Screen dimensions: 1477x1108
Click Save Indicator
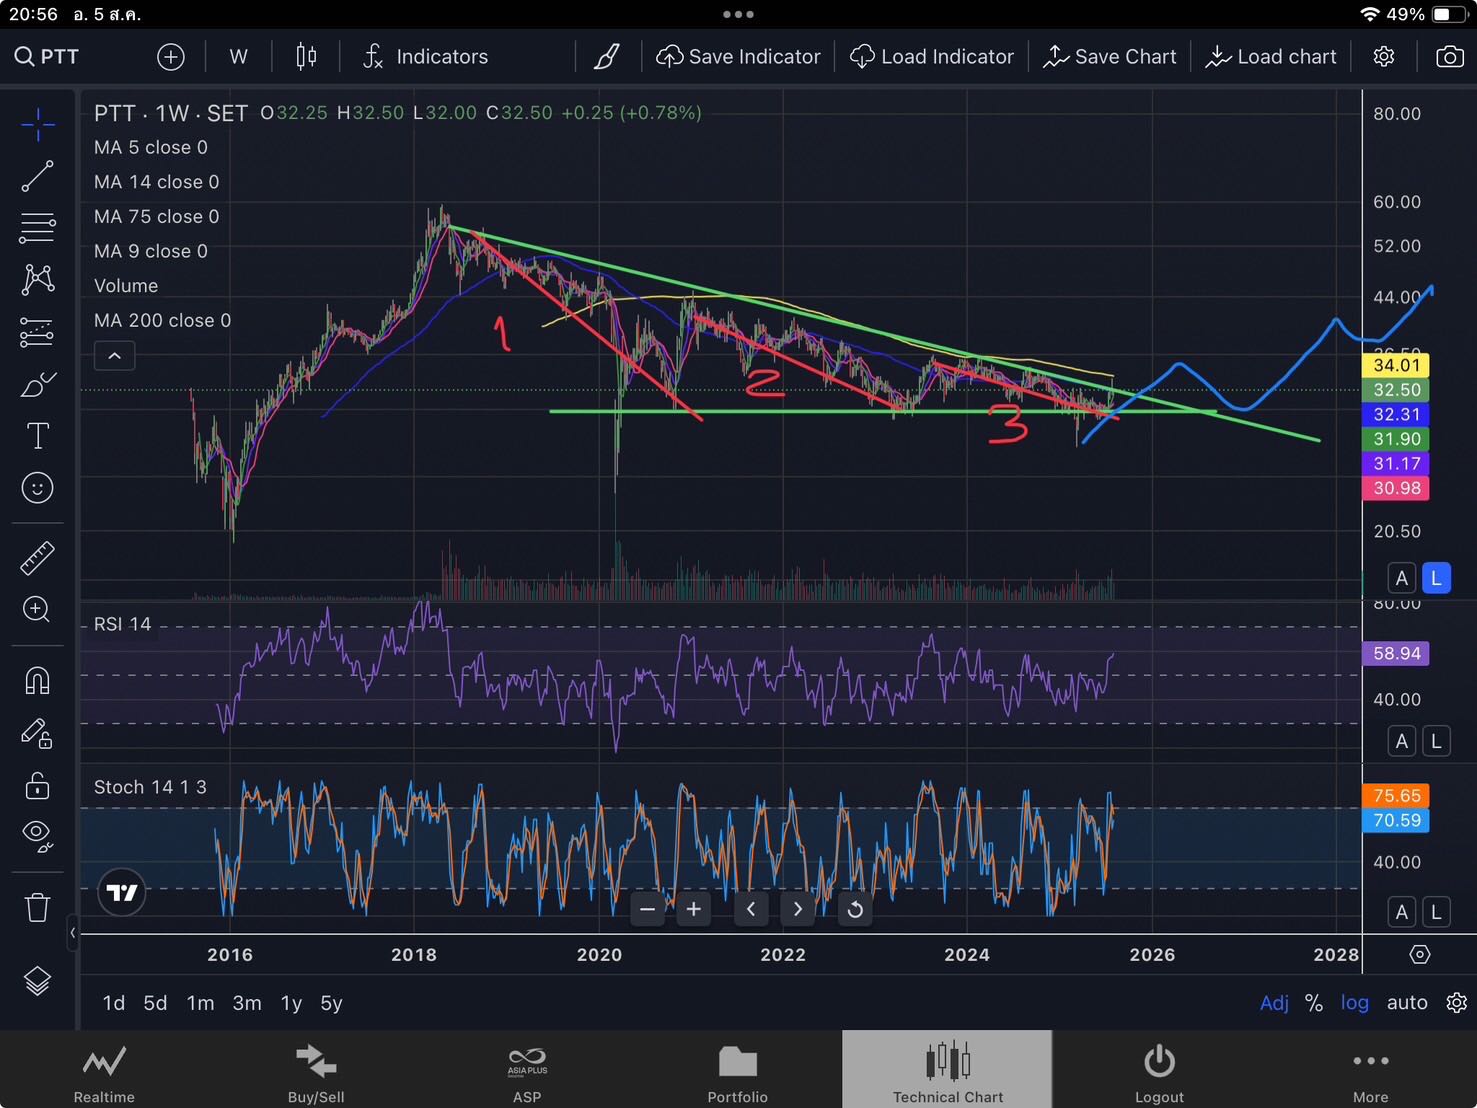click(738, 57)
